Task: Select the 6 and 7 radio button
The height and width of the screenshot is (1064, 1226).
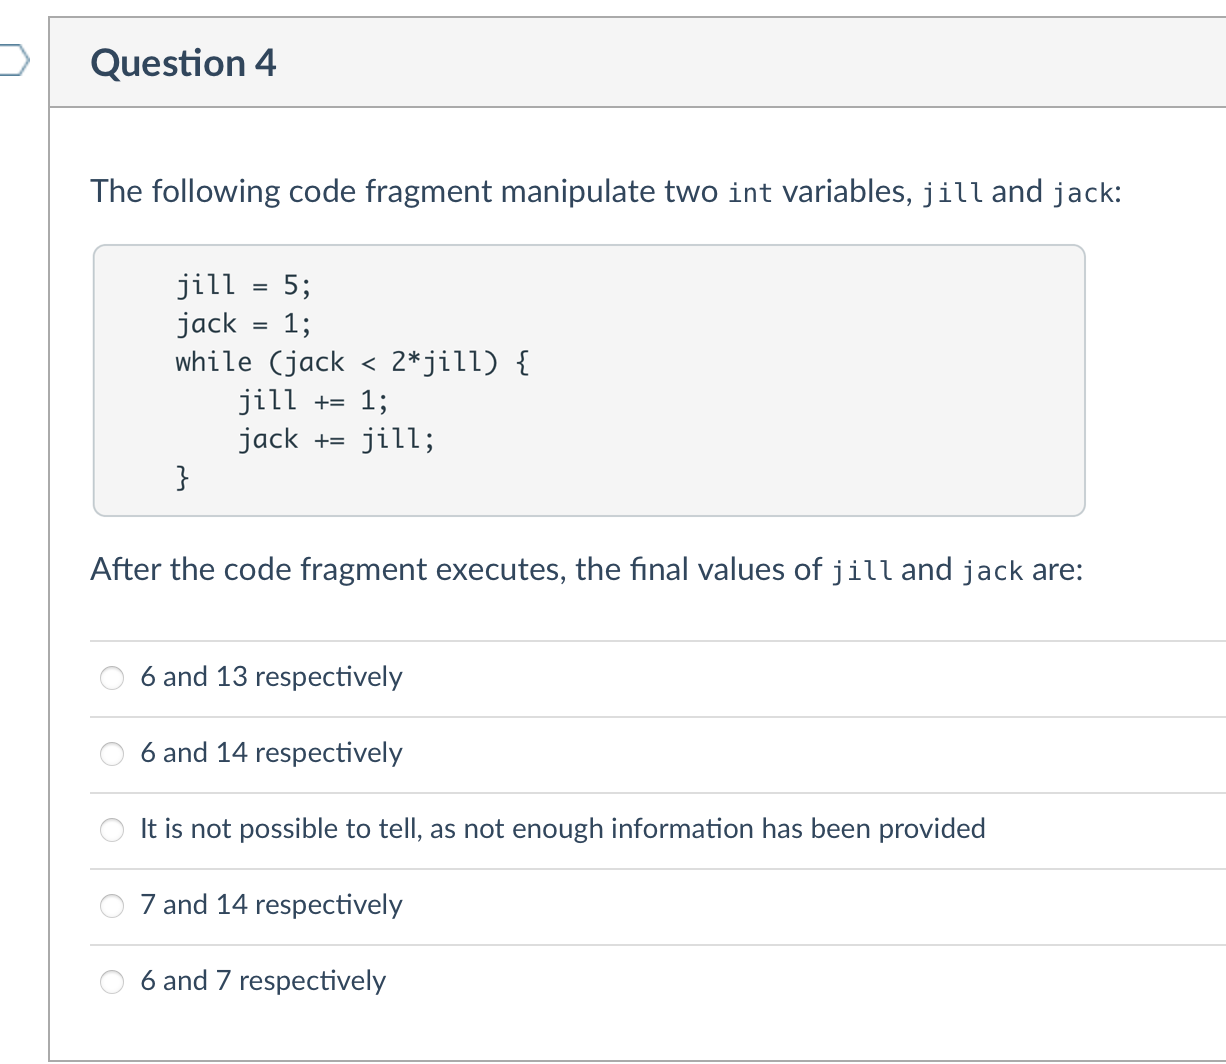Action: click(113, 982)
